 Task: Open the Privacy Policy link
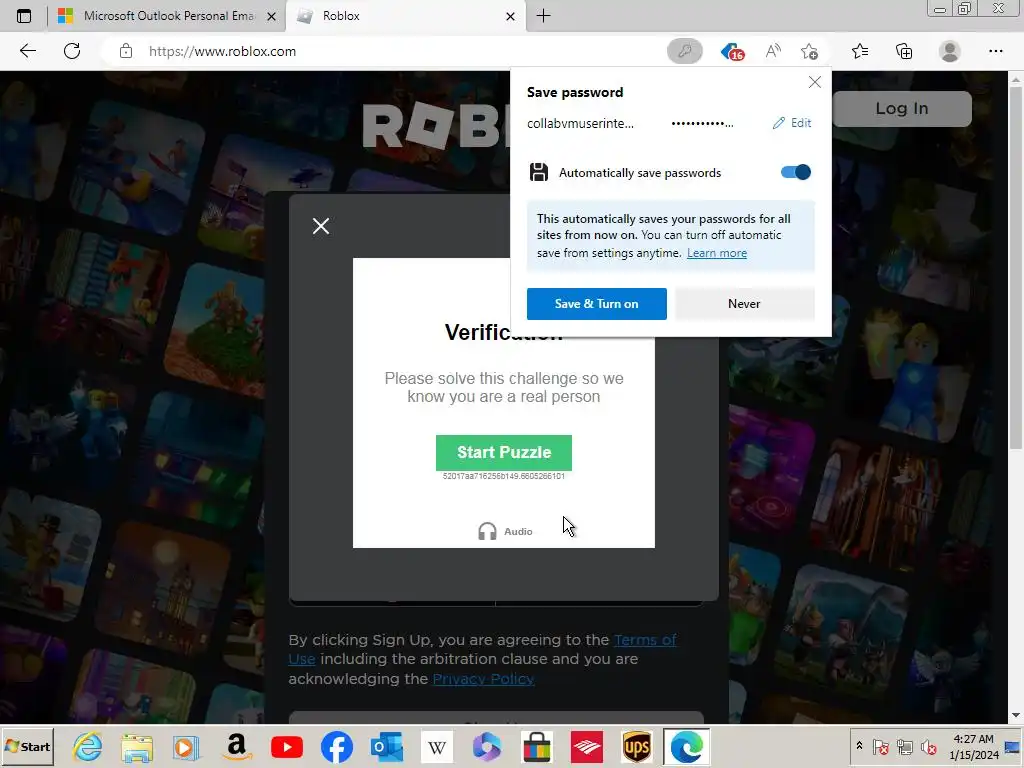point(483,679)
